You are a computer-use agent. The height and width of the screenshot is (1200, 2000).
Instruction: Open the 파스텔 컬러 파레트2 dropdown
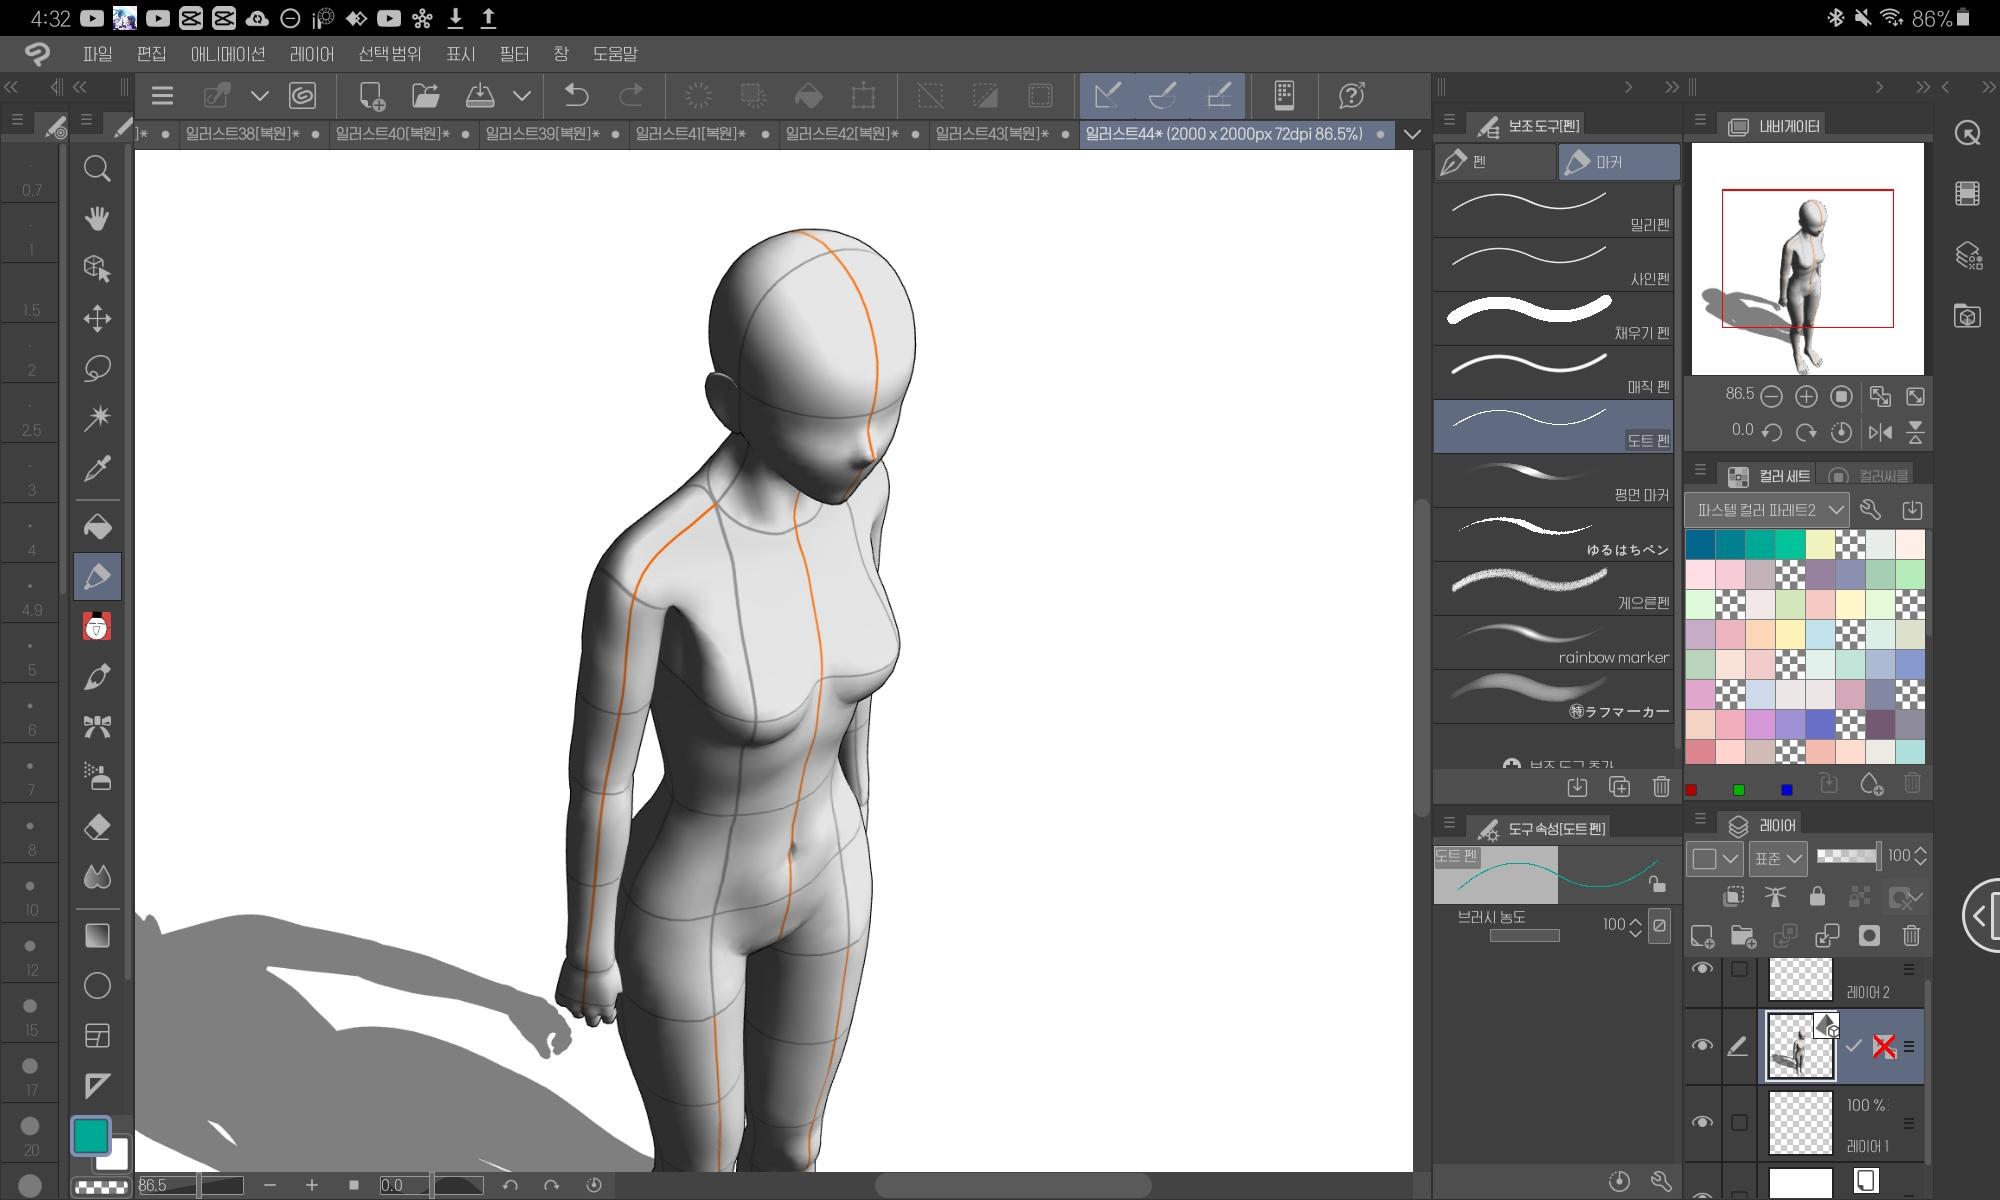tap(1767, 510)
